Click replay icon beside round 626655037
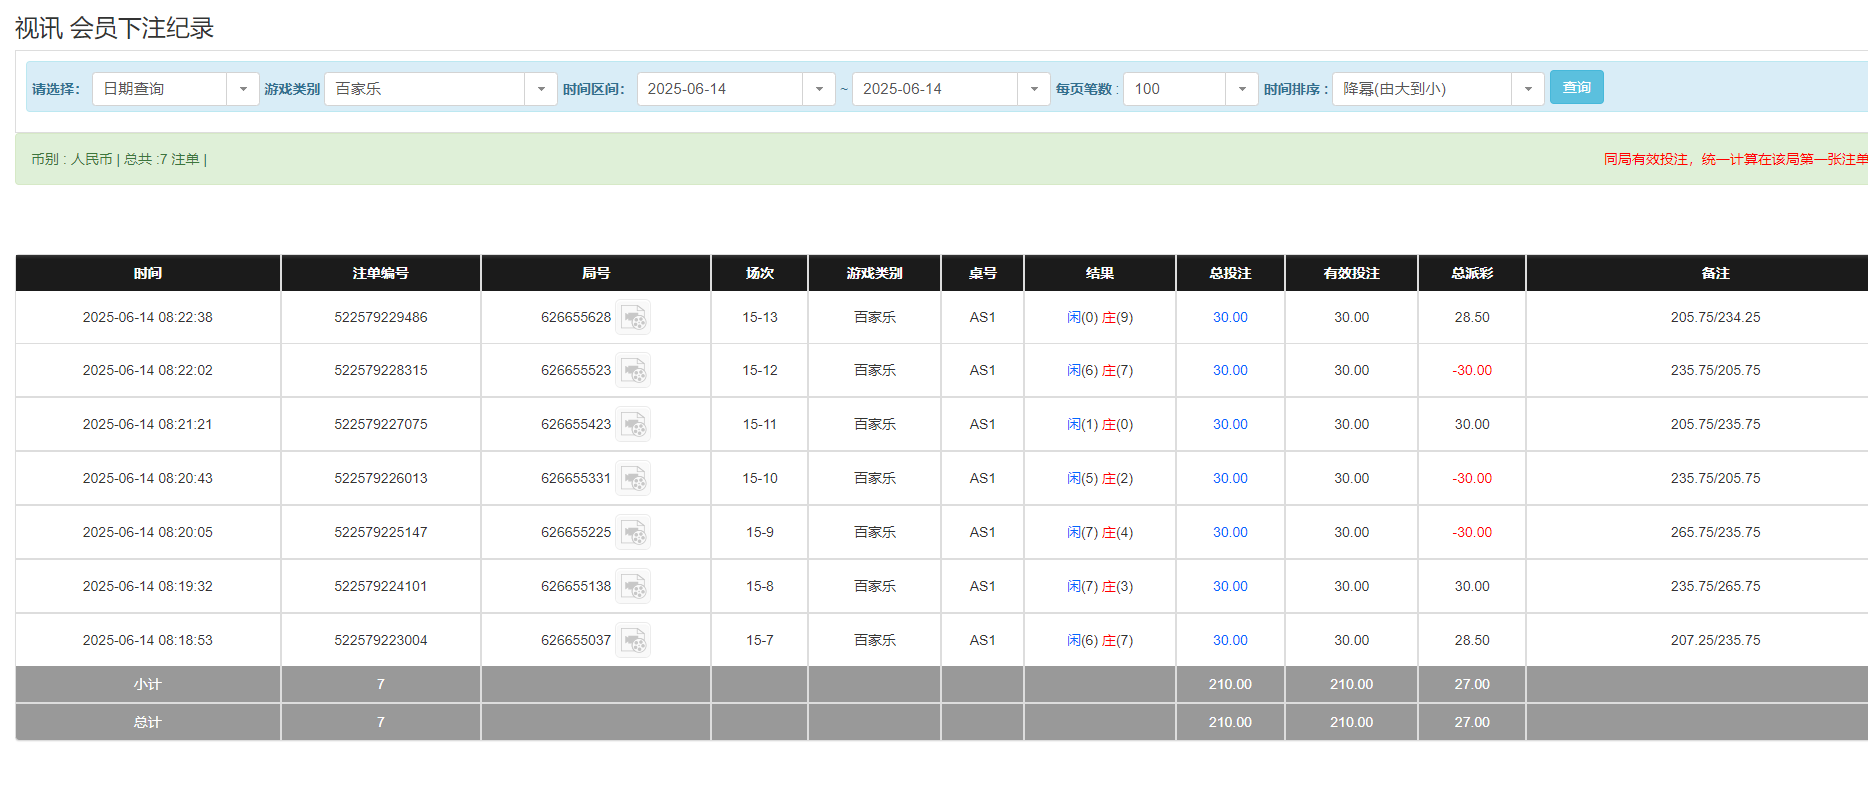The width and height of the screenshot is (1868, 804). click(633, 641)
